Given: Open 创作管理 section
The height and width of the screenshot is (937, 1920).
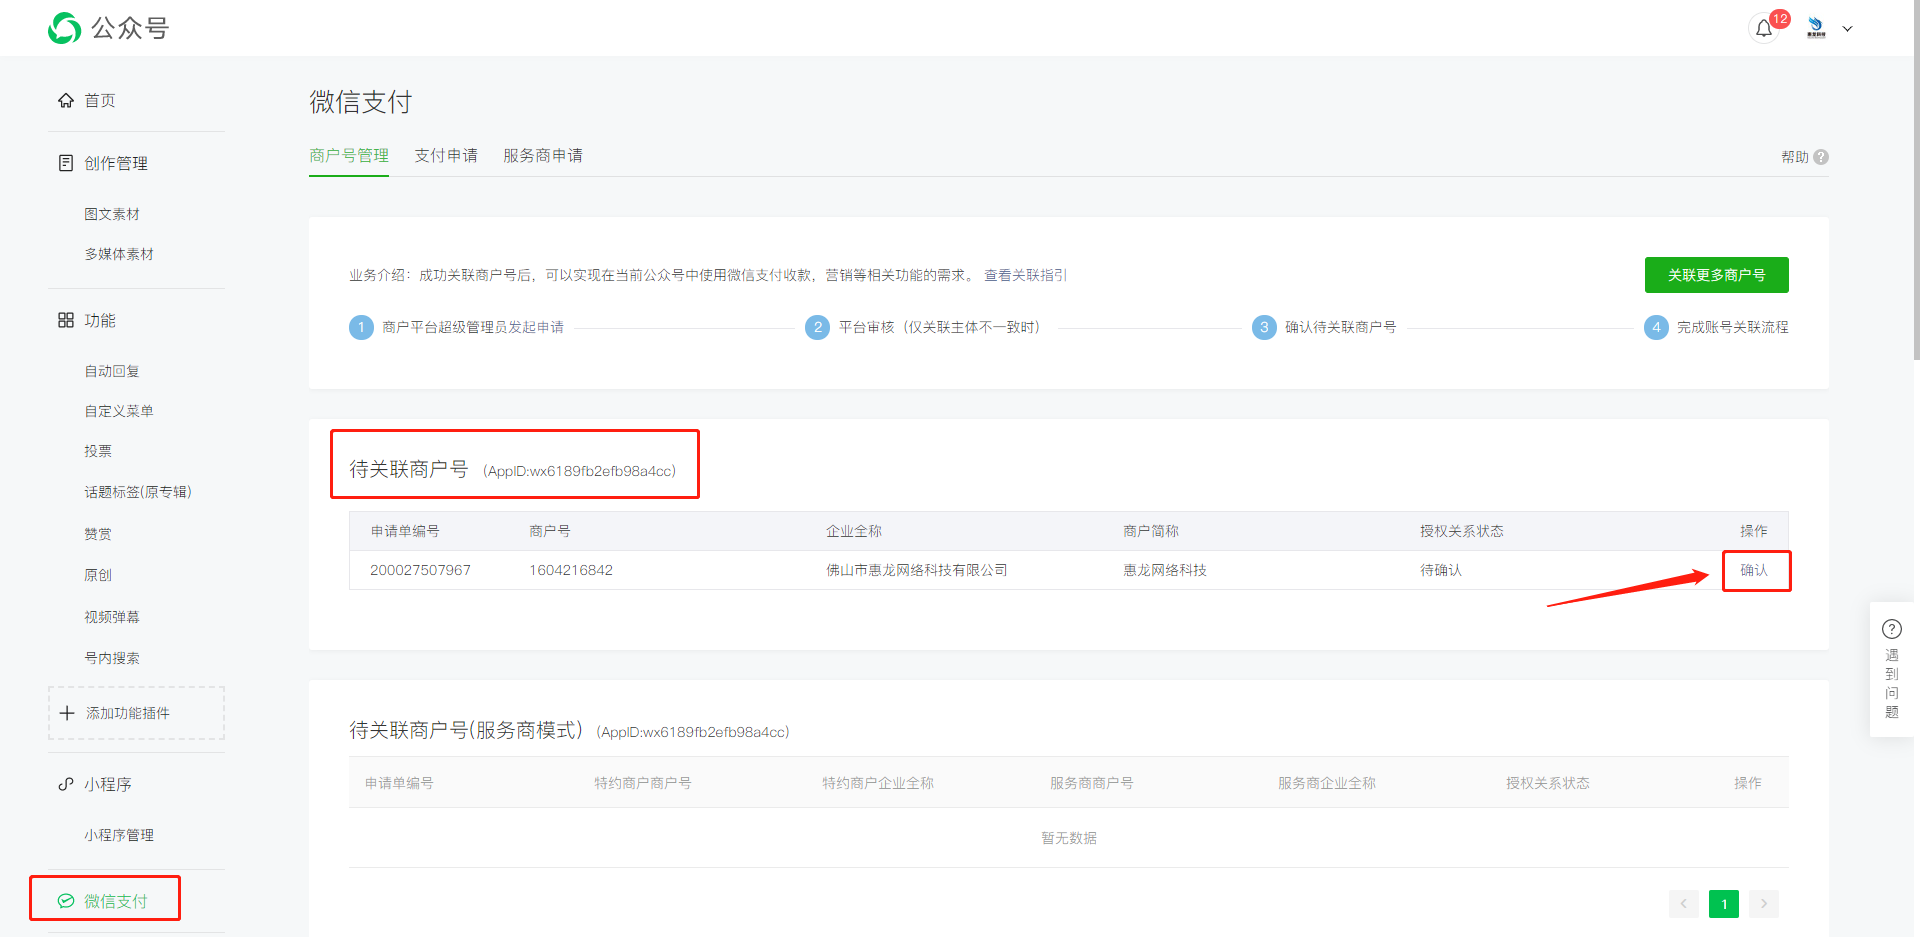Looking at the screenshot, I should [x=116, y=163].
